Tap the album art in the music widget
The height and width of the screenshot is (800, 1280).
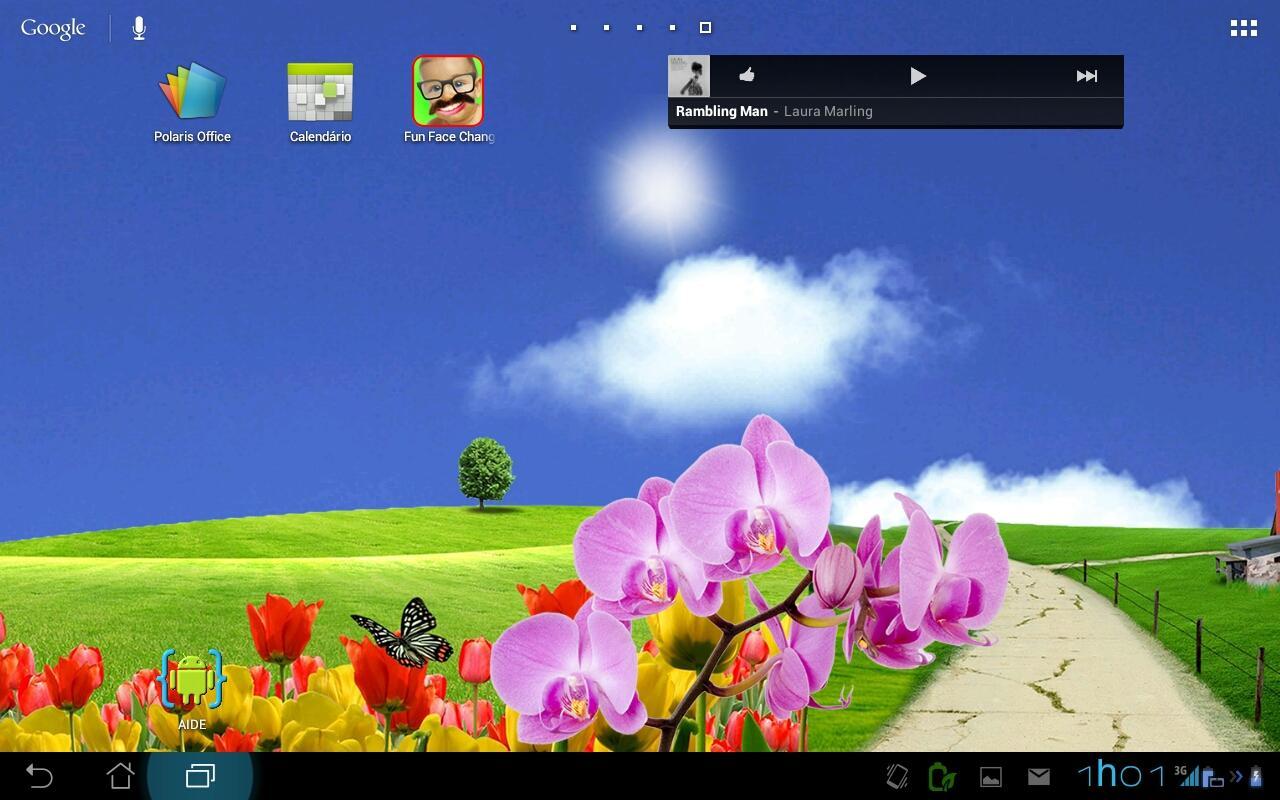click(689, 75)
